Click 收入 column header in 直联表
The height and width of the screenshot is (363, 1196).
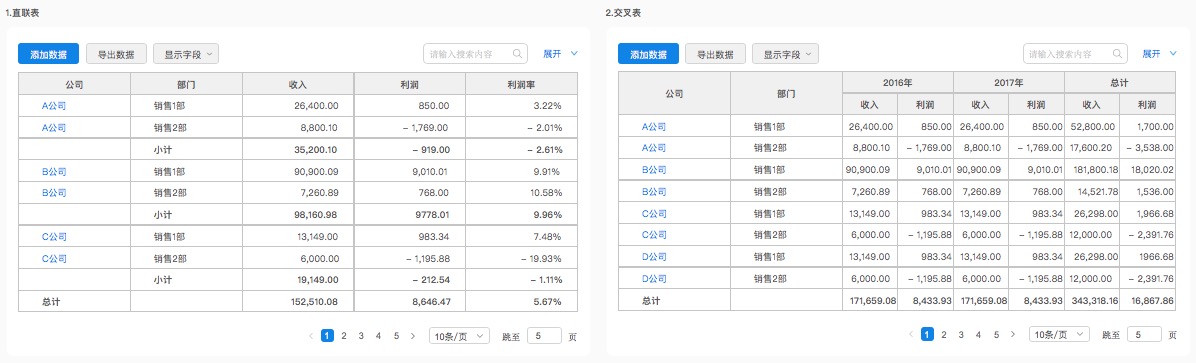coord(298,84)
